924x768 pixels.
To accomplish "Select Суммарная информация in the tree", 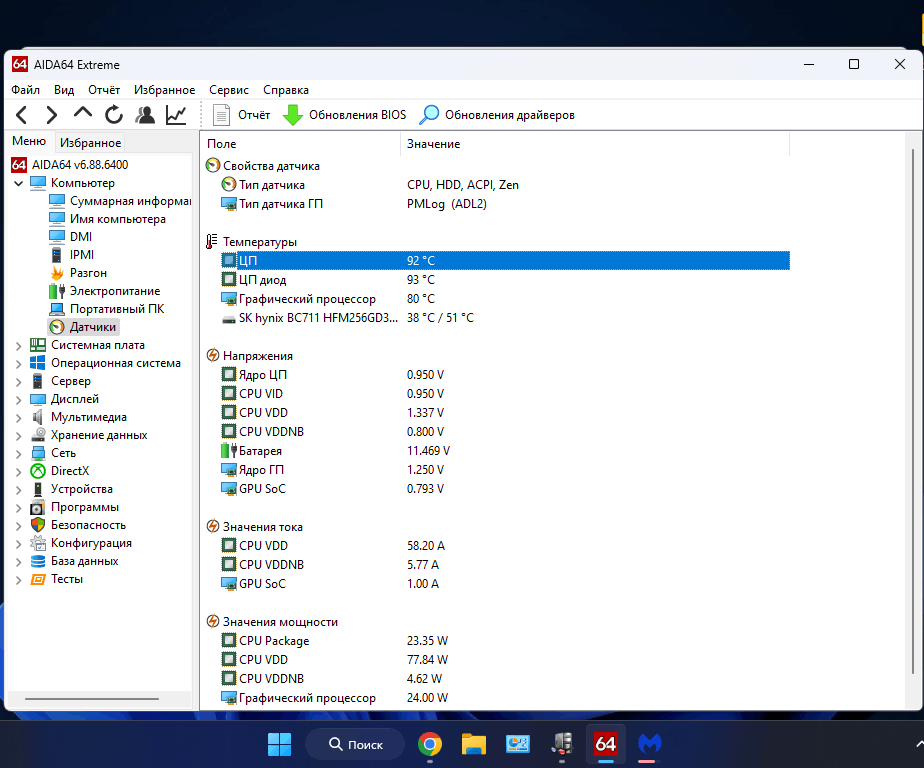I will coord(121,201).
